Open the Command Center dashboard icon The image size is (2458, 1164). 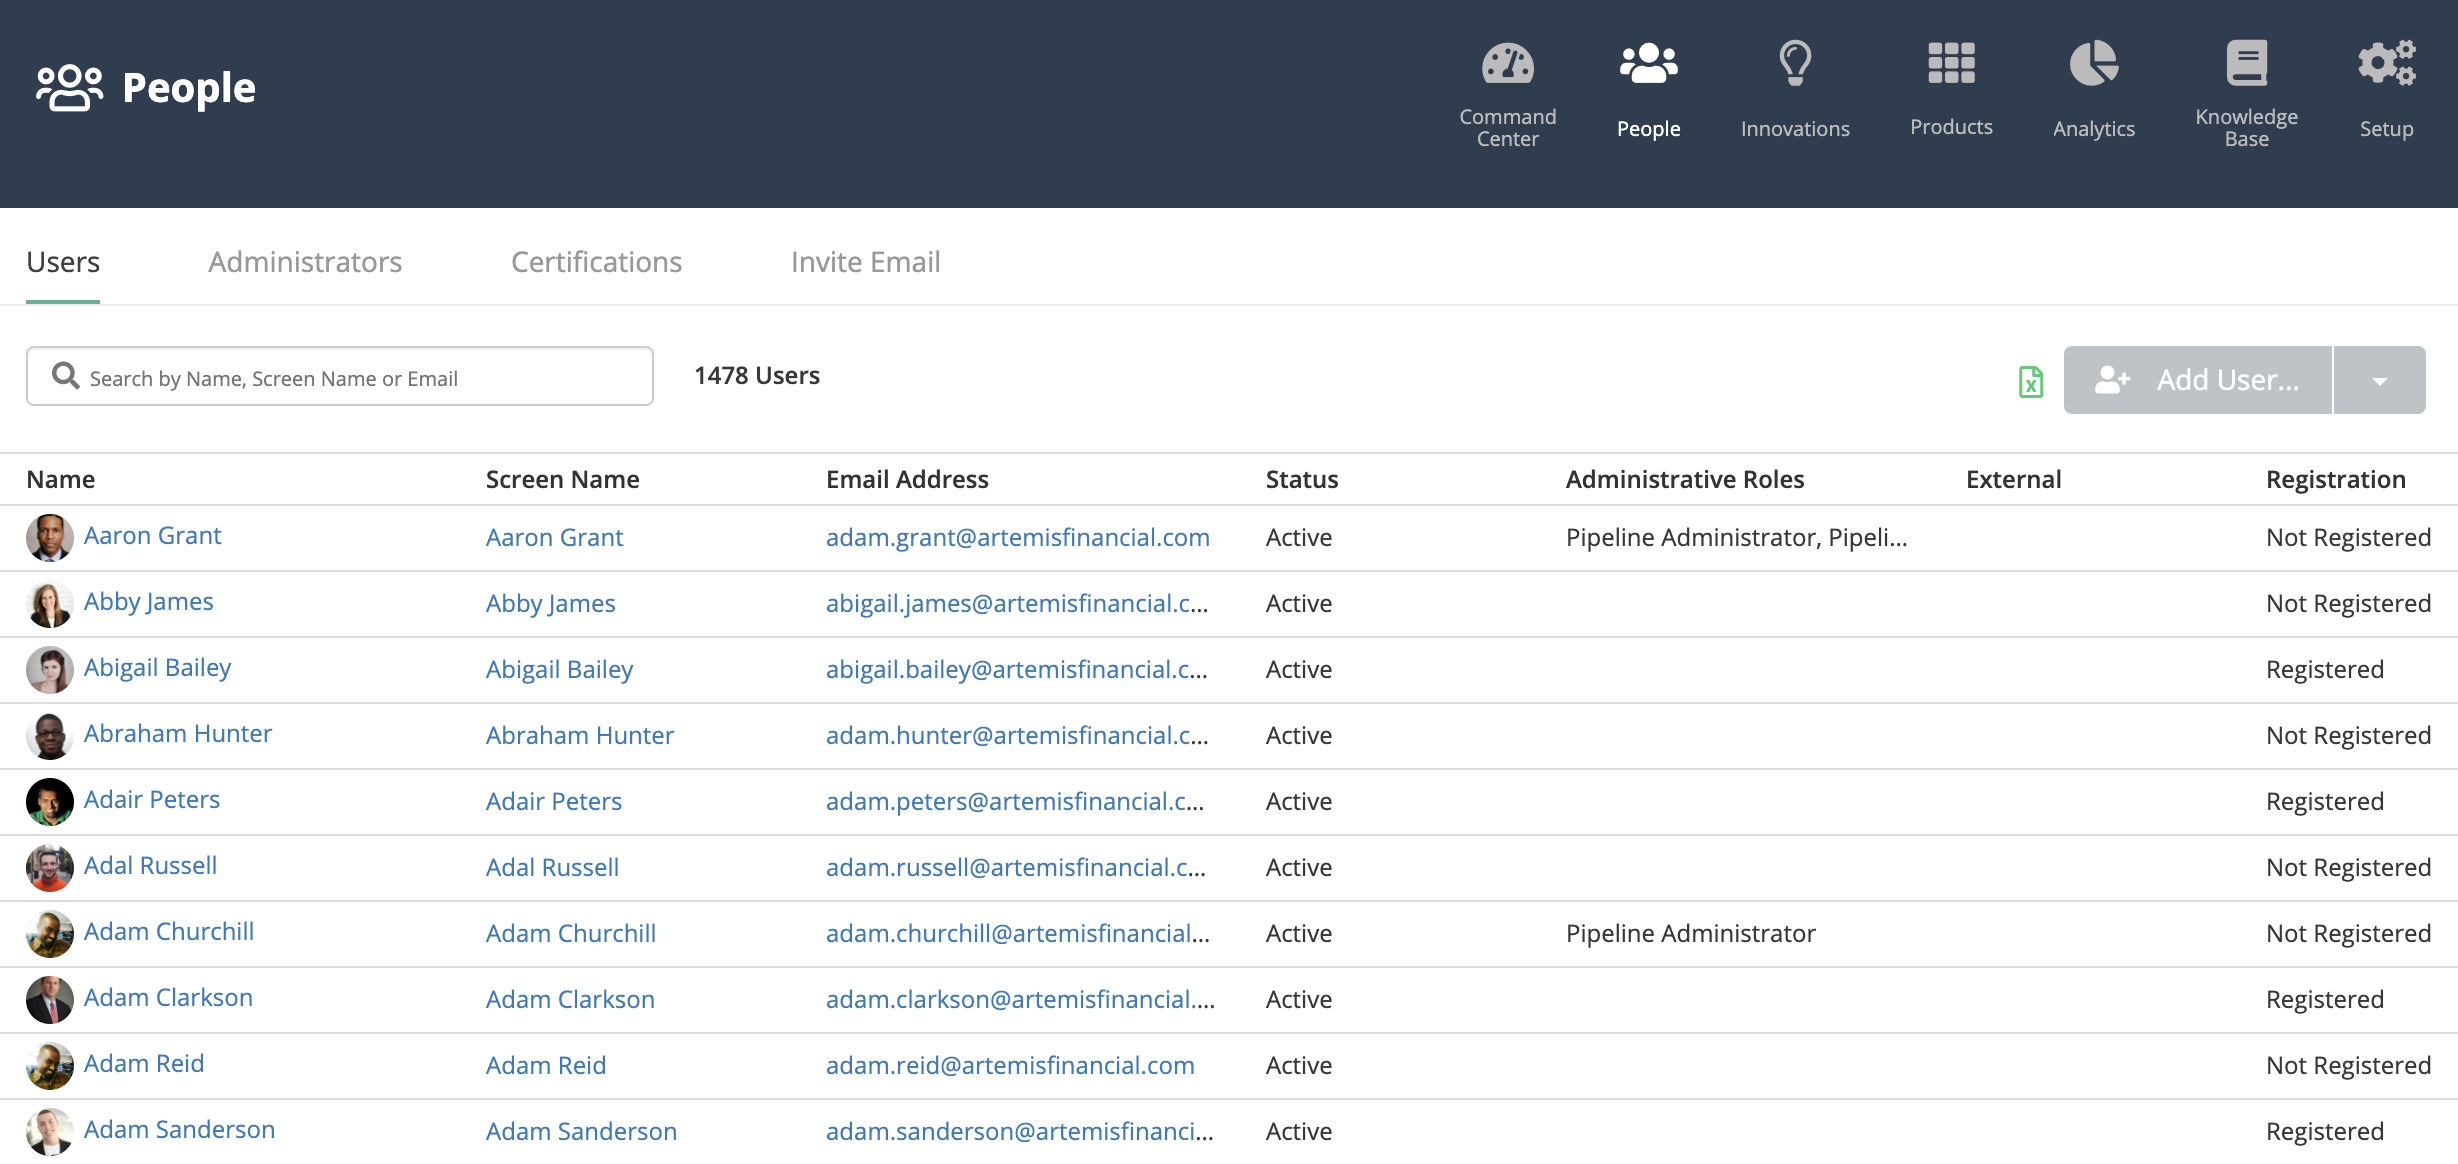pos(1507,64)
